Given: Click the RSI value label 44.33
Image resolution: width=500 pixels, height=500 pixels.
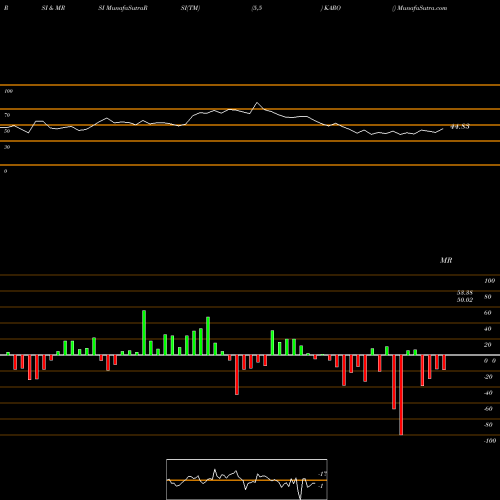Looking at the screenshot, I should [x=460, y=127].
